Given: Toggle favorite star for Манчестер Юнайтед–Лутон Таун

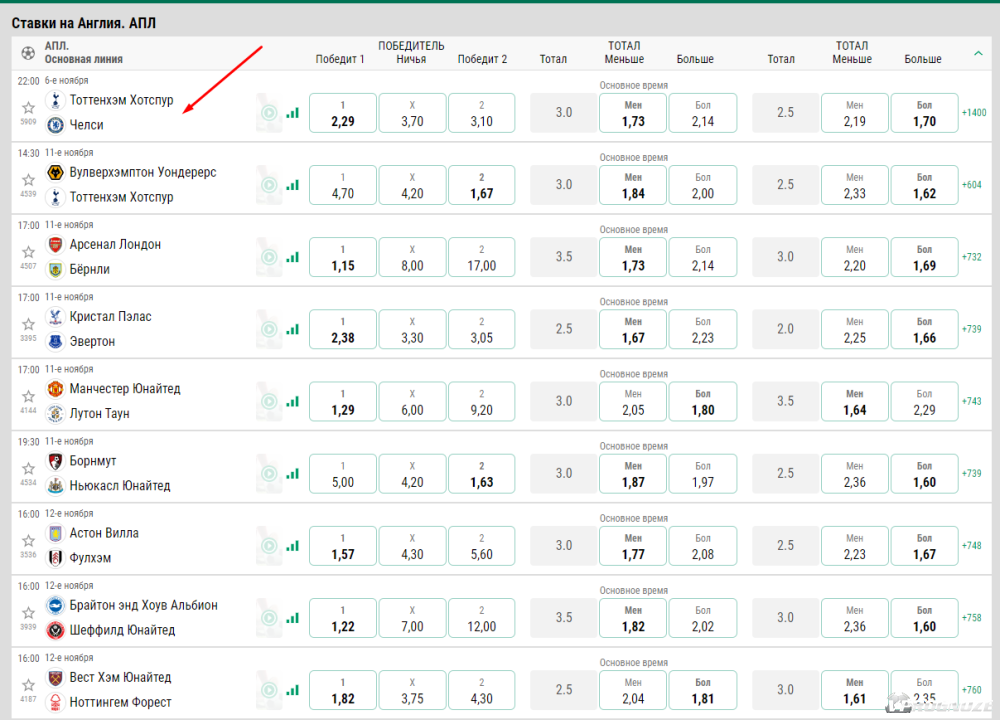Looking at the screenshot, I should point(28,396).
